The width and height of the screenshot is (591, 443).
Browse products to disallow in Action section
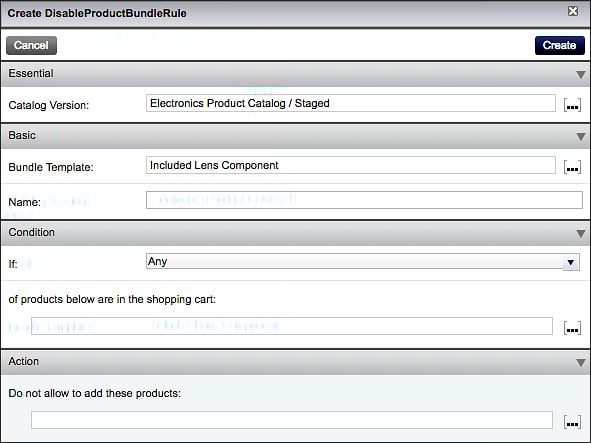572,422
